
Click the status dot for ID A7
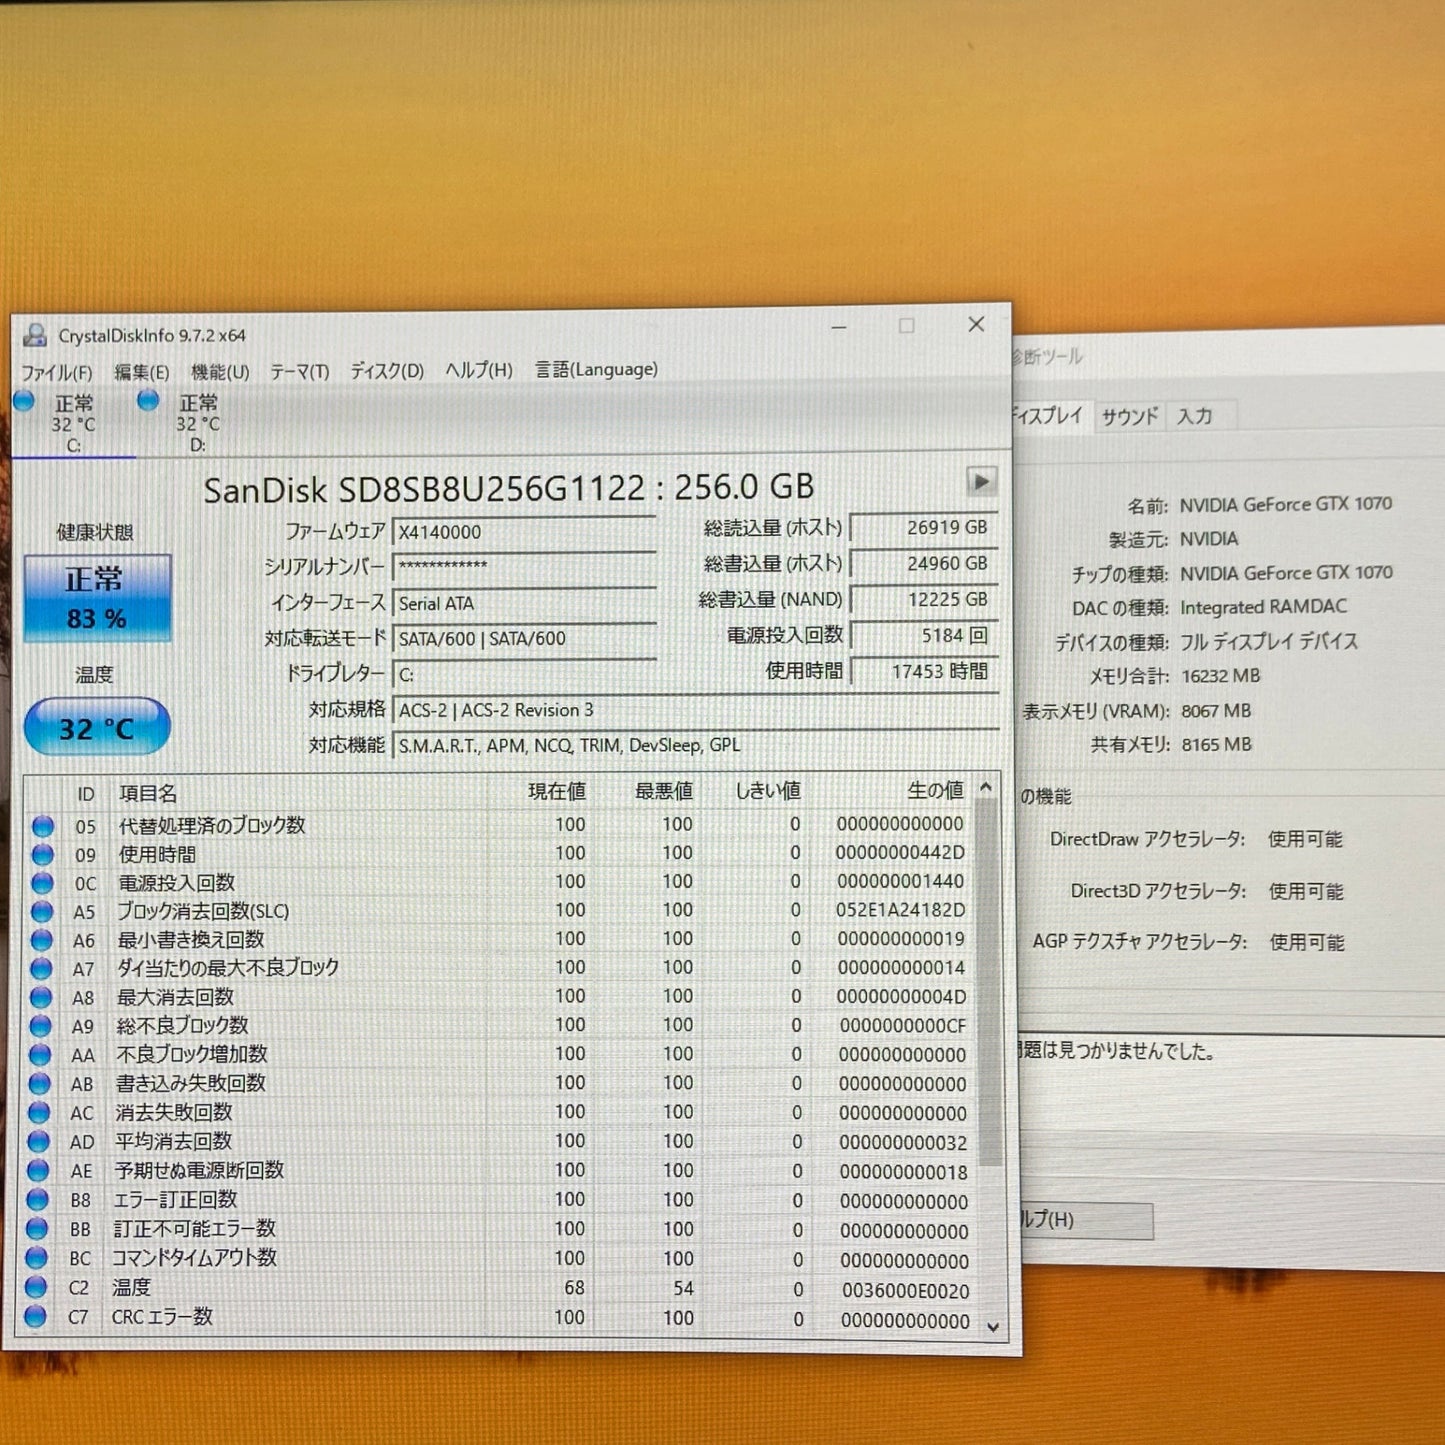(41, 968)
